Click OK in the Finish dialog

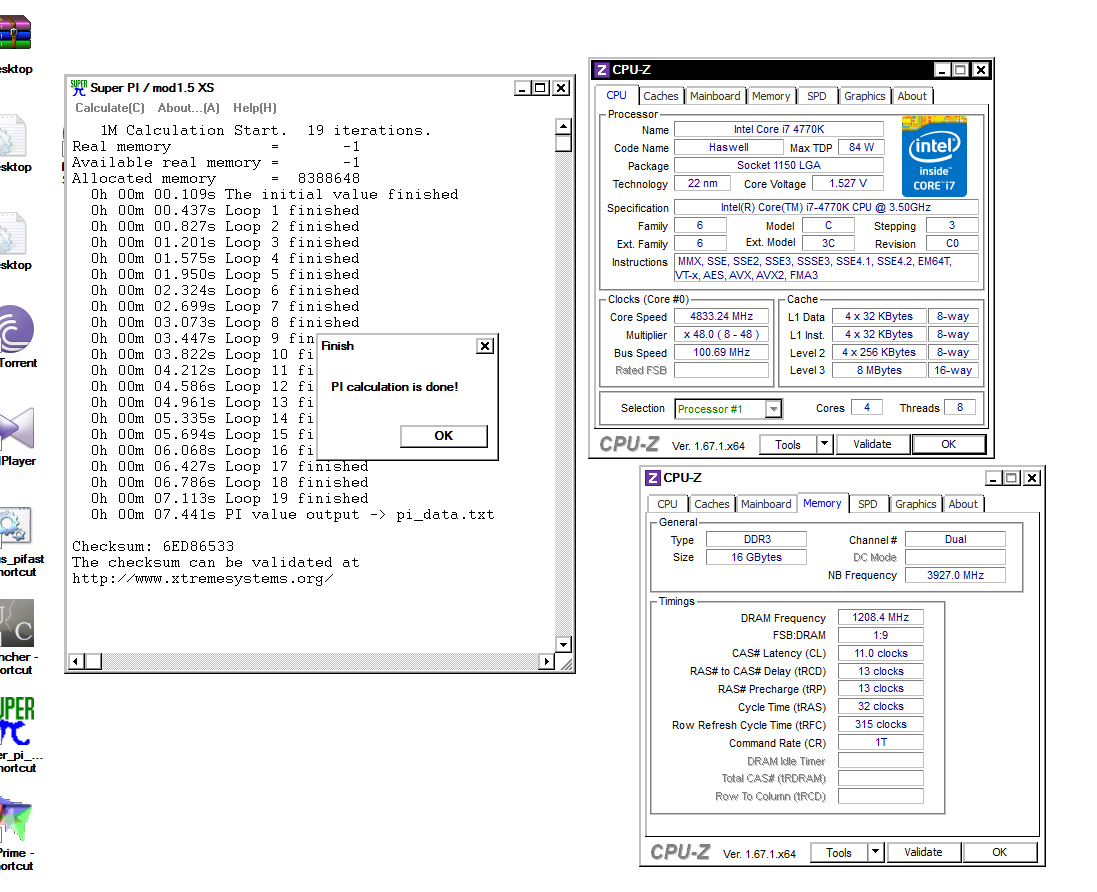point(444,436)
